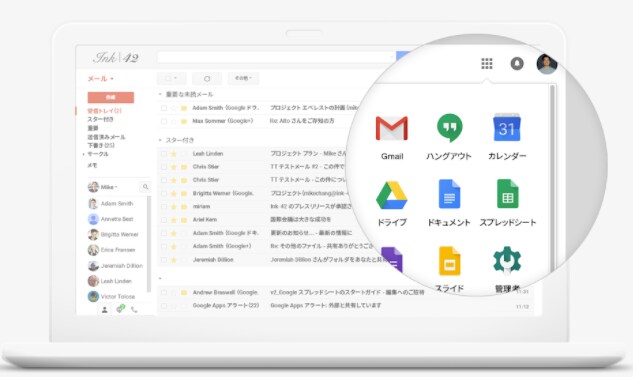Check the Brigitta Werner email checkbox
The height and width of the screenshot is (377, 633).
point(163,193)
